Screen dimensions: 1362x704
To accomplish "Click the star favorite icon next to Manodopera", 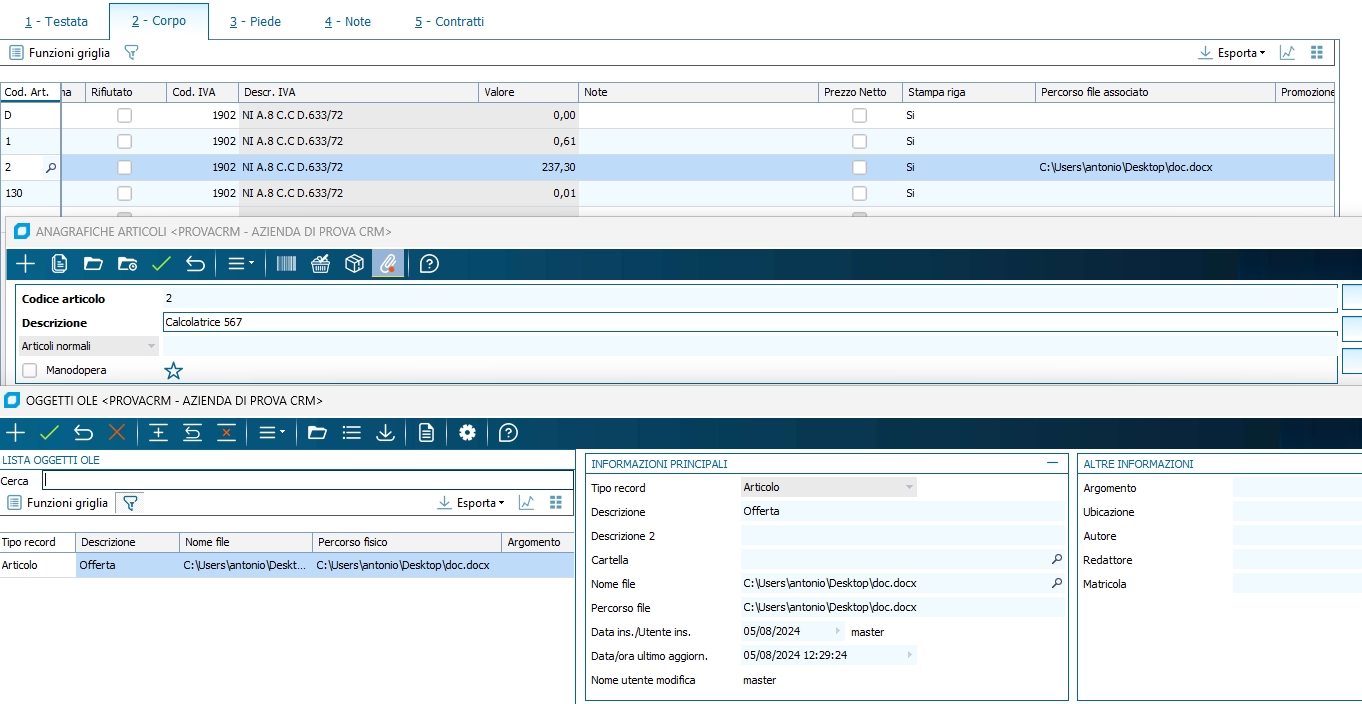I will click(174, 371).
